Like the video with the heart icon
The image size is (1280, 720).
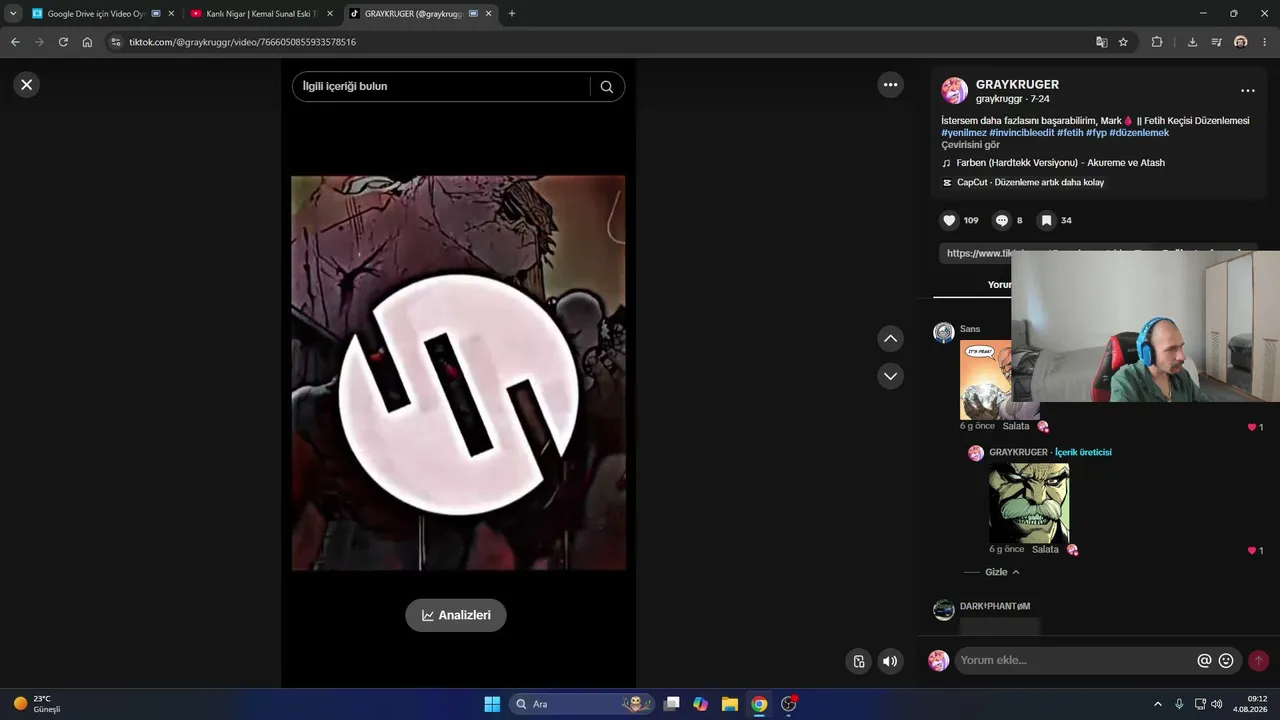click(948, 221)
